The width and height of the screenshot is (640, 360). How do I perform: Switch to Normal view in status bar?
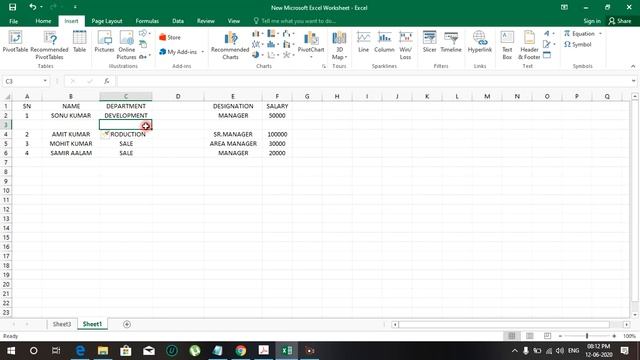(511, 336)
